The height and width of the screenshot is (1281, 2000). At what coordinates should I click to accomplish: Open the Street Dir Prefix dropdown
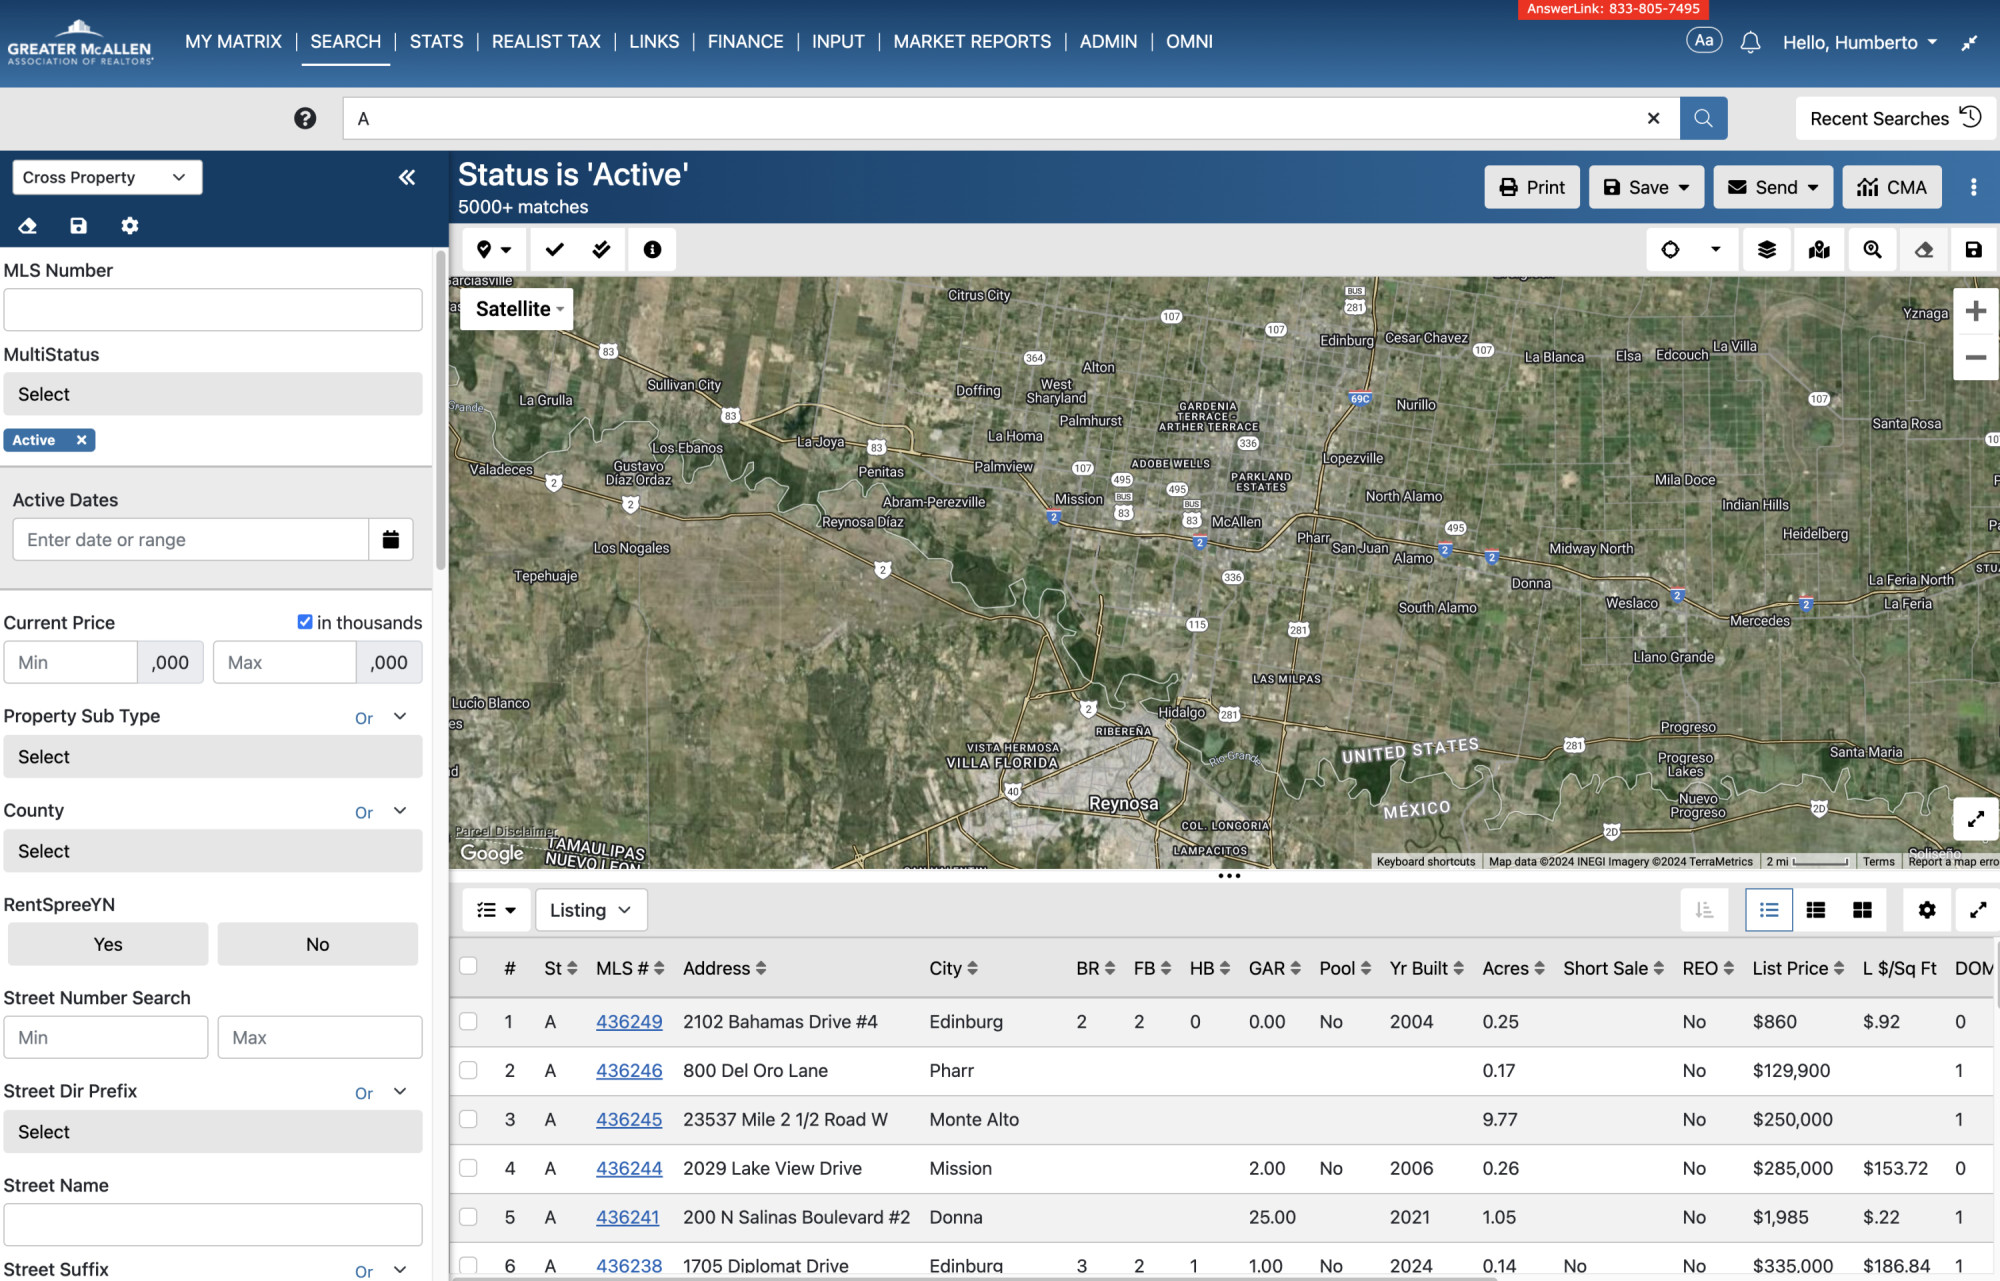tap(211, 1131)
